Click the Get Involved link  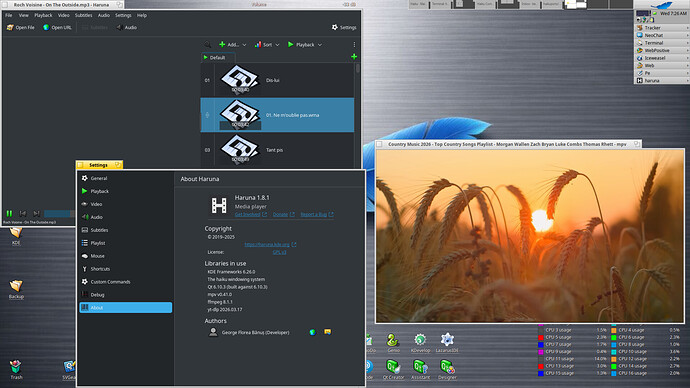pyautogui.click(x=250, y=215)
